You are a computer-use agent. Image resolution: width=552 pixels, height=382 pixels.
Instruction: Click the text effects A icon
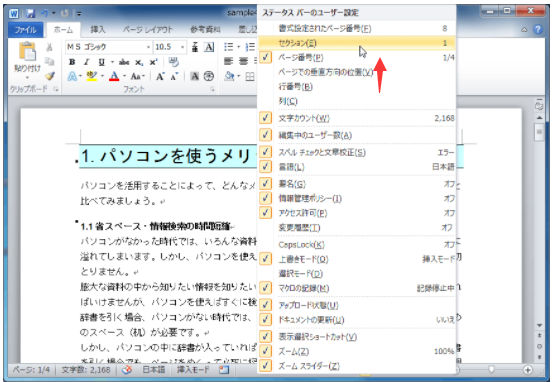[72, 76]
